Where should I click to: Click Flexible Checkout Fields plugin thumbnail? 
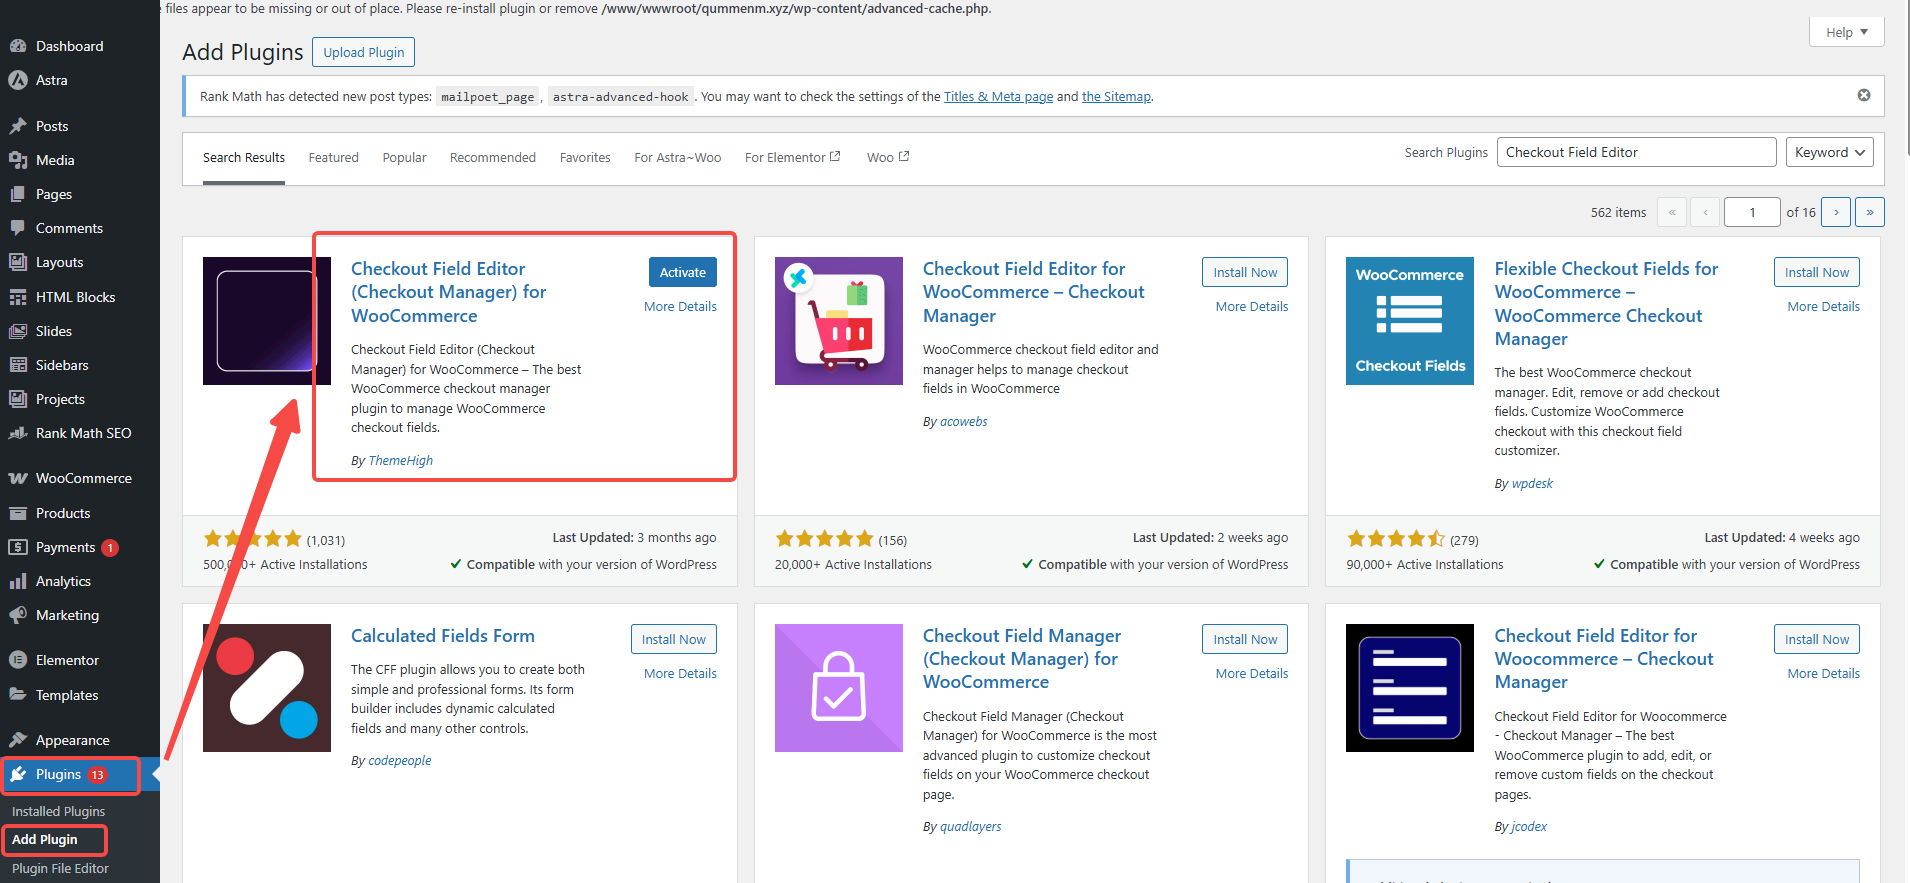click(x=1409, y=321)
